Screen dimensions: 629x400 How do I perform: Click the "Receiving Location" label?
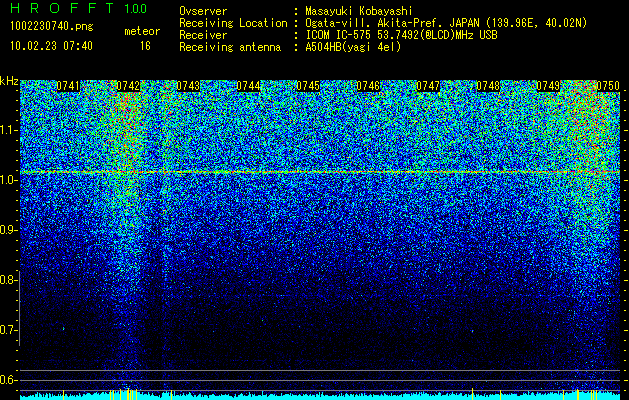(233, 23)
